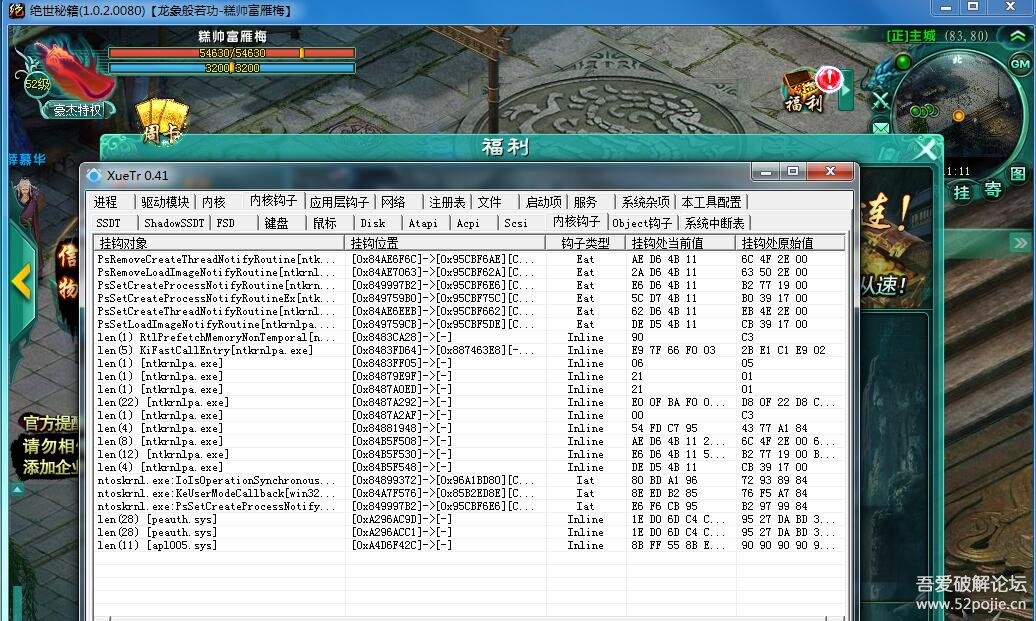Sort by the 钩子类型 column header

585,243
